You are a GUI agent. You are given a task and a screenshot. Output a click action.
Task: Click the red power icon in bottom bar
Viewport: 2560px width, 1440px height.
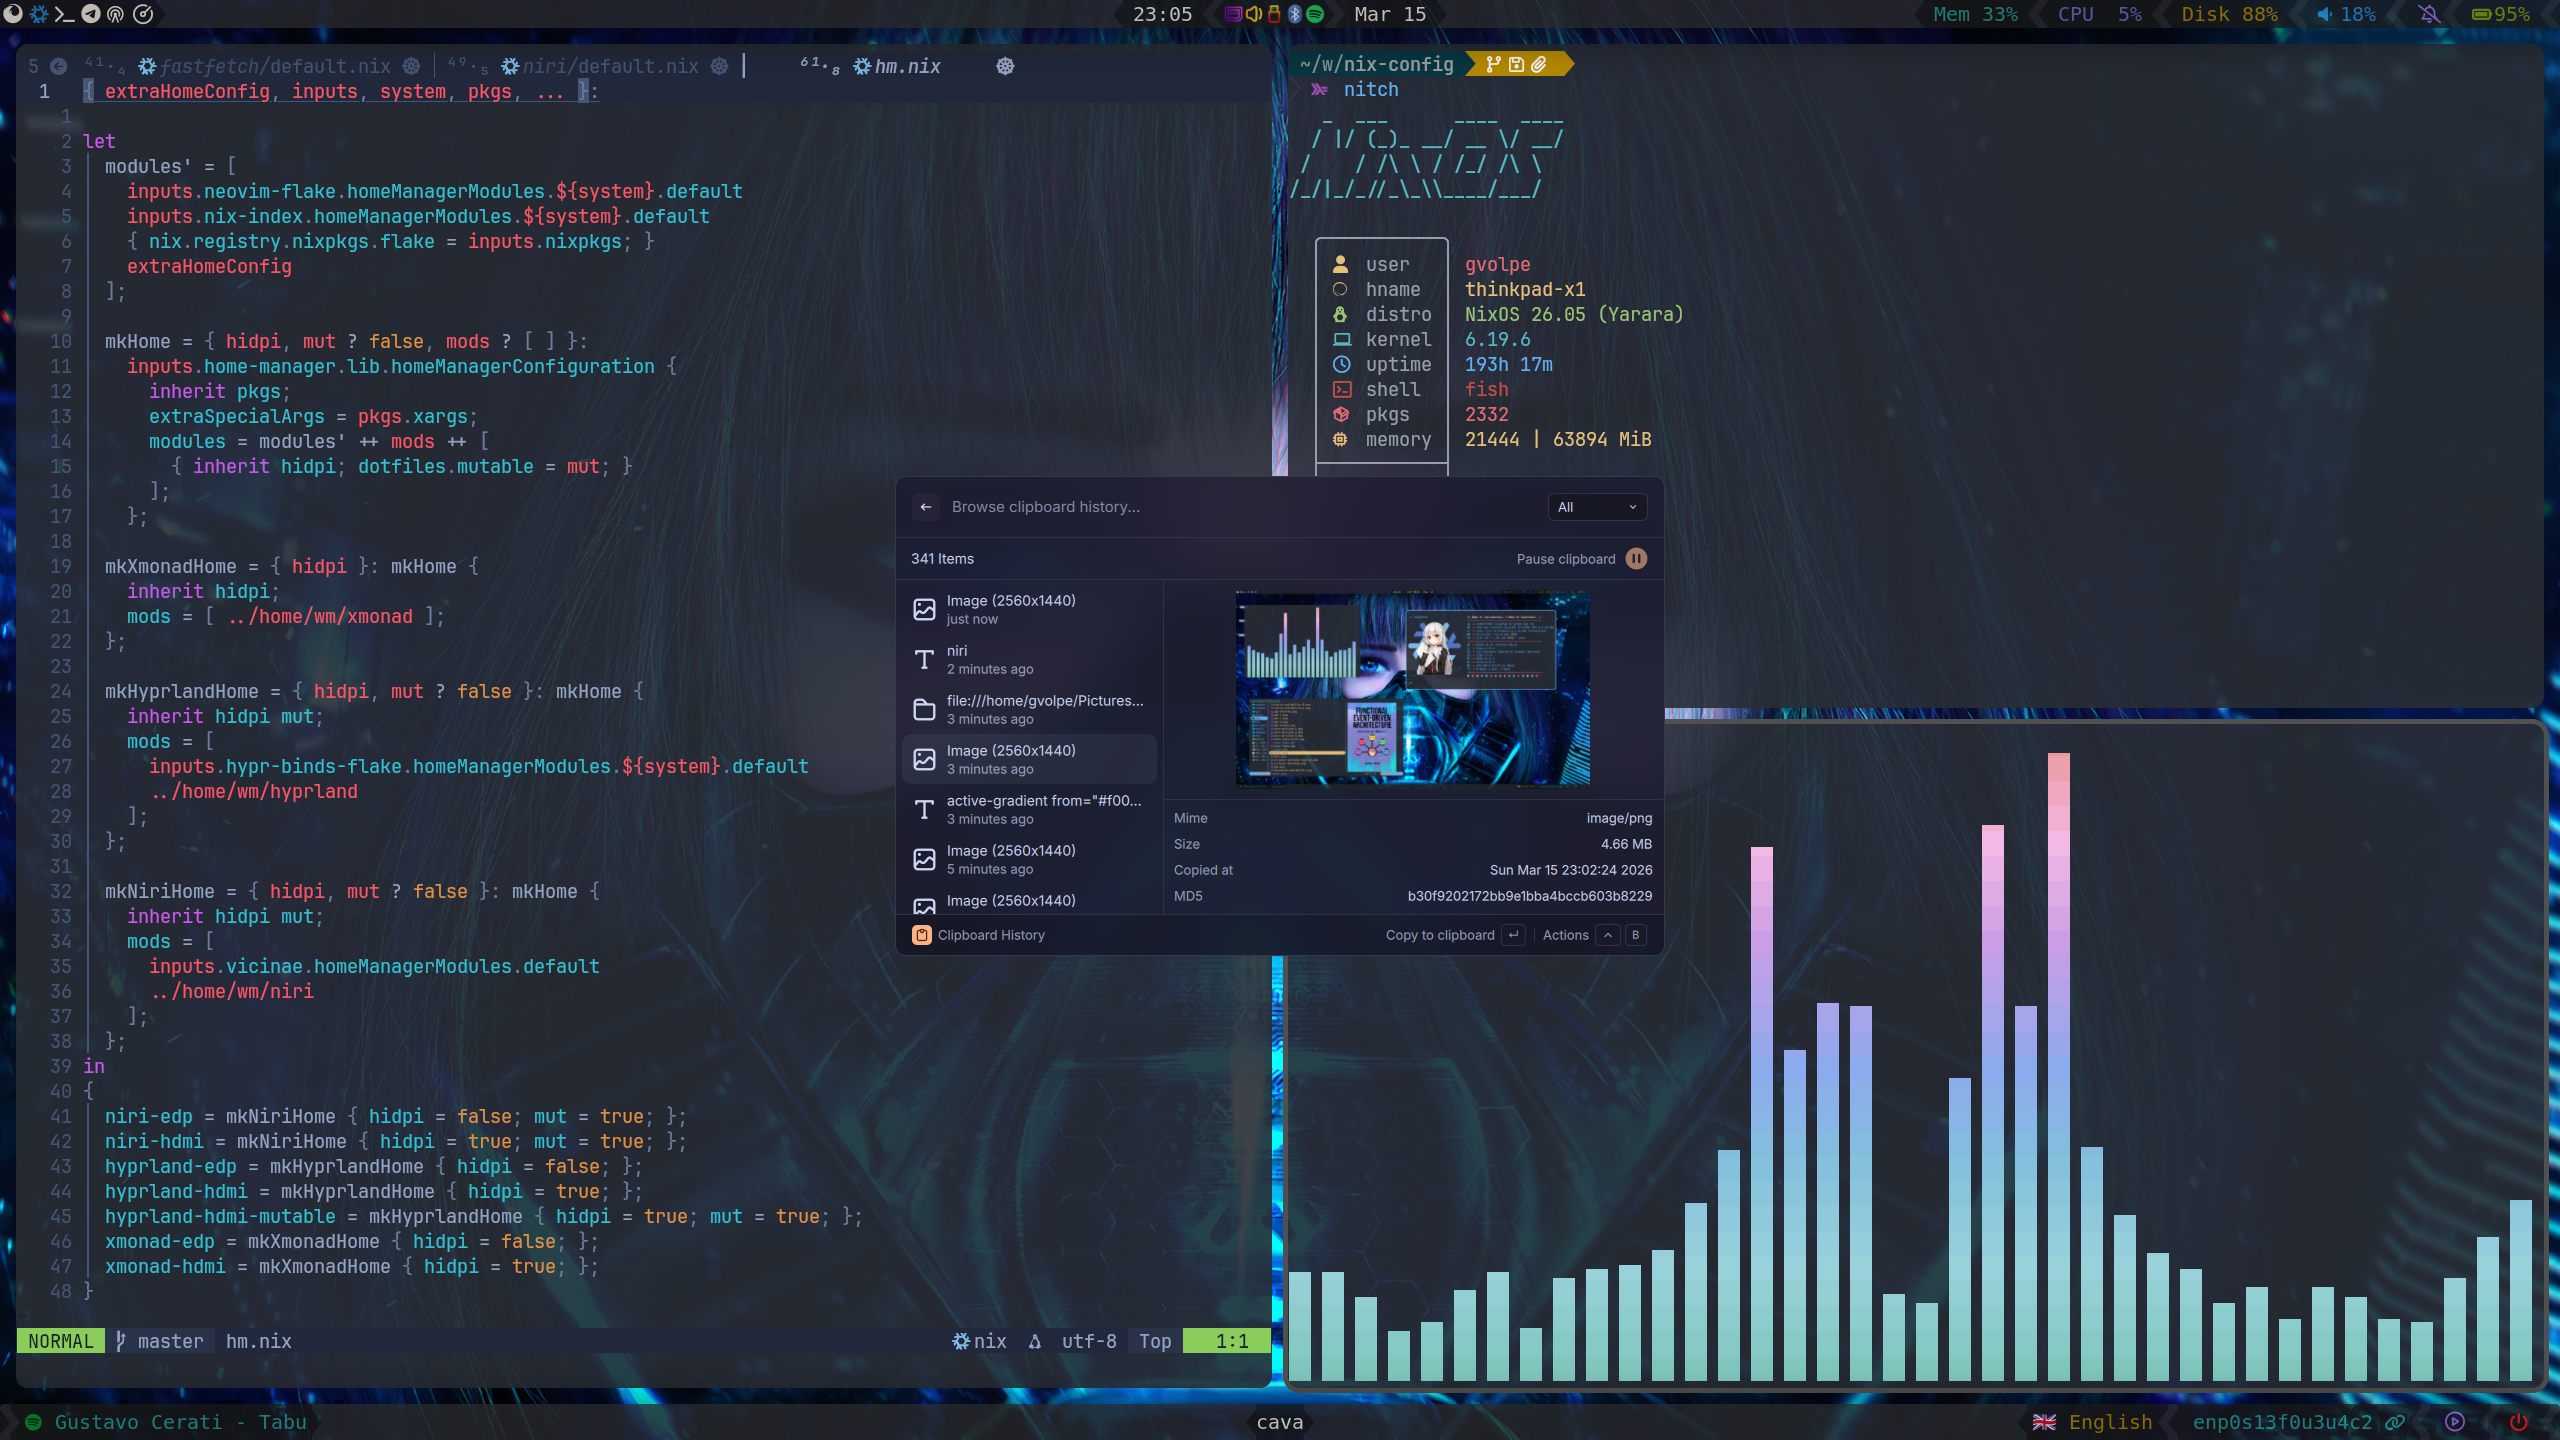2518,1422
